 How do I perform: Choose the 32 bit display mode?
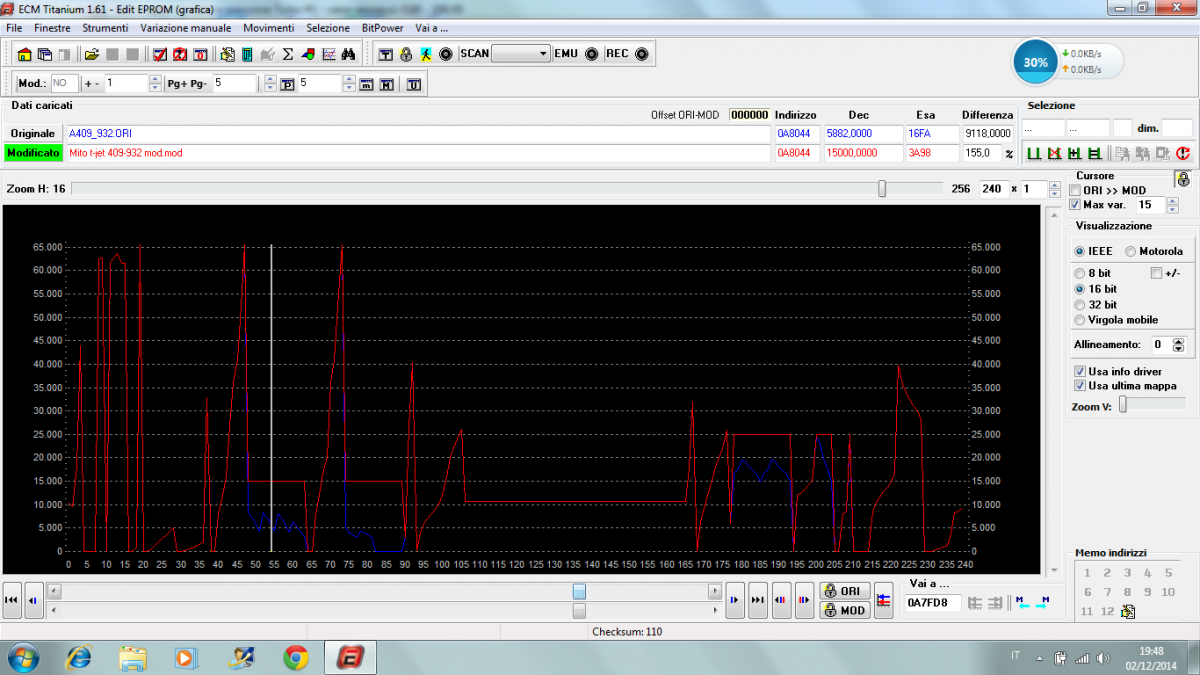pyautogui.click(x=1079, y=304)
